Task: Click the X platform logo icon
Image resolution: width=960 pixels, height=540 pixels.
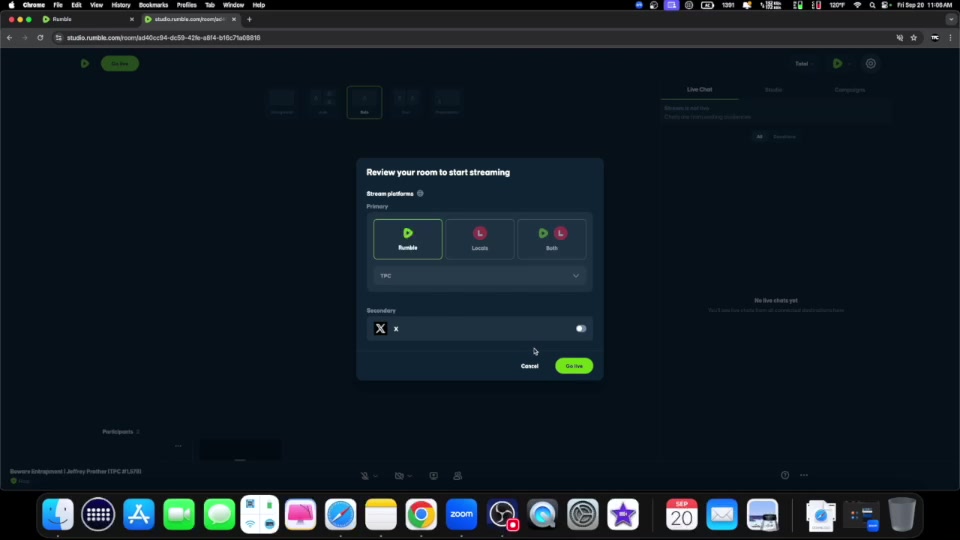Action: pyautogui.click(x=380, y=328)
